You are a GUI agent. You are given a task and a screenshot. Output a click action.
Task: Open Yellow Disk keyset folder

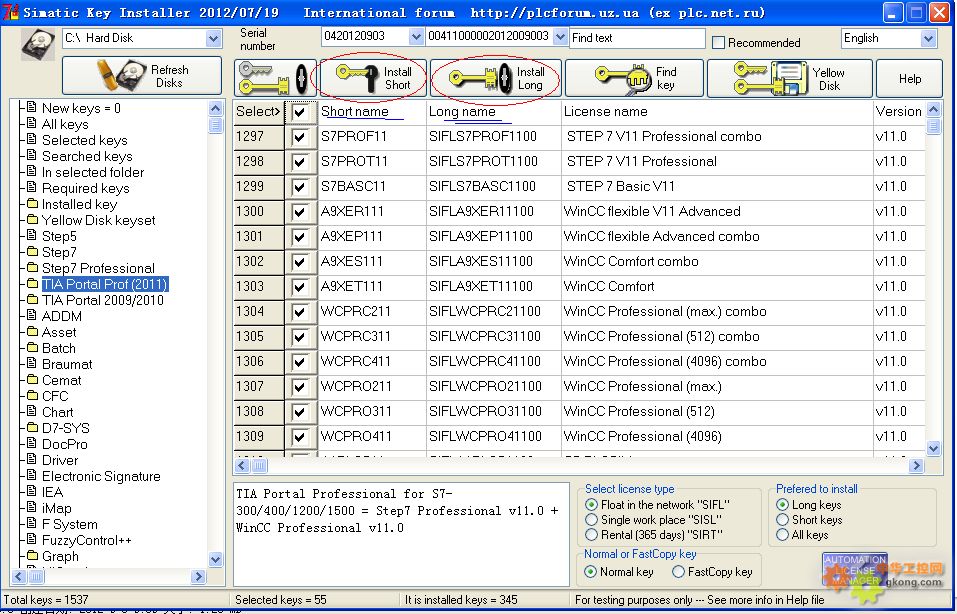pyautogui.click(x=99, y=220)
